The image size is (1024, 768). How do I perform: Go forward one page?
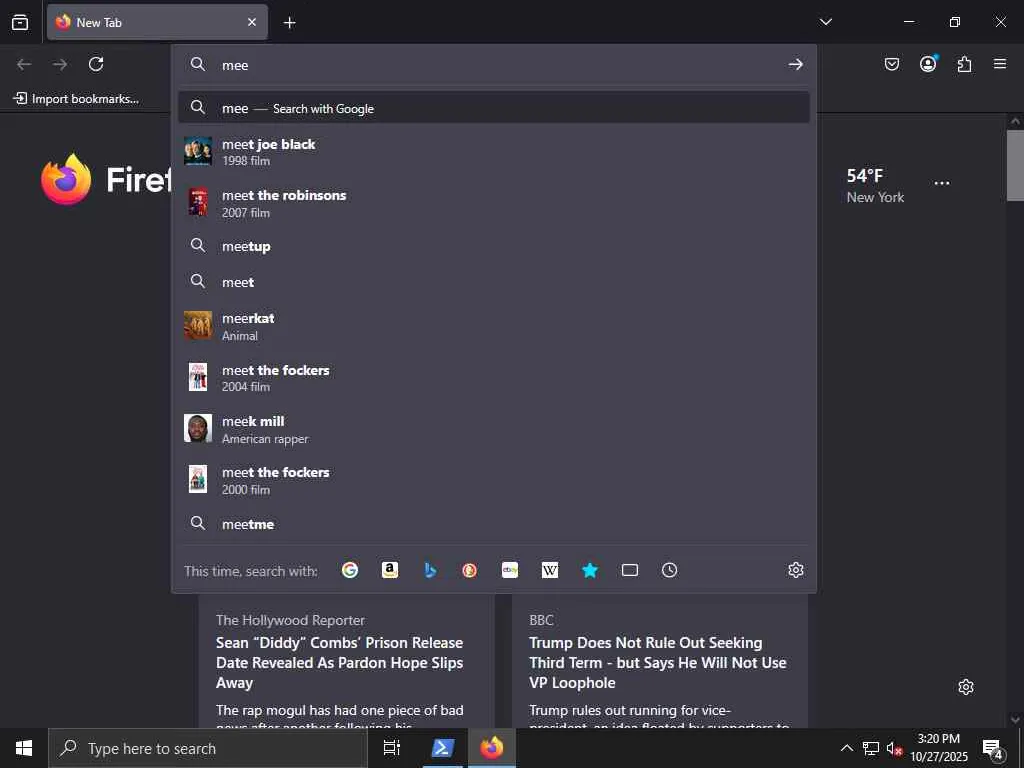tap(60, 64)
